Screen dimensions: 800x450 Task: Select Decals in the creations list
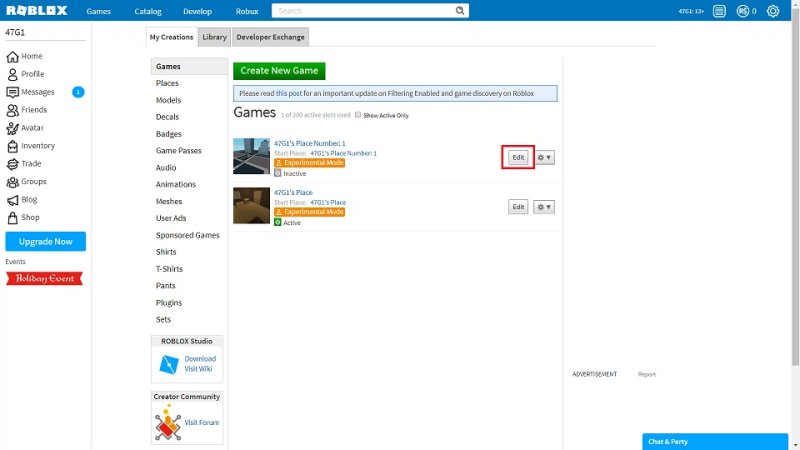(167, 117)
